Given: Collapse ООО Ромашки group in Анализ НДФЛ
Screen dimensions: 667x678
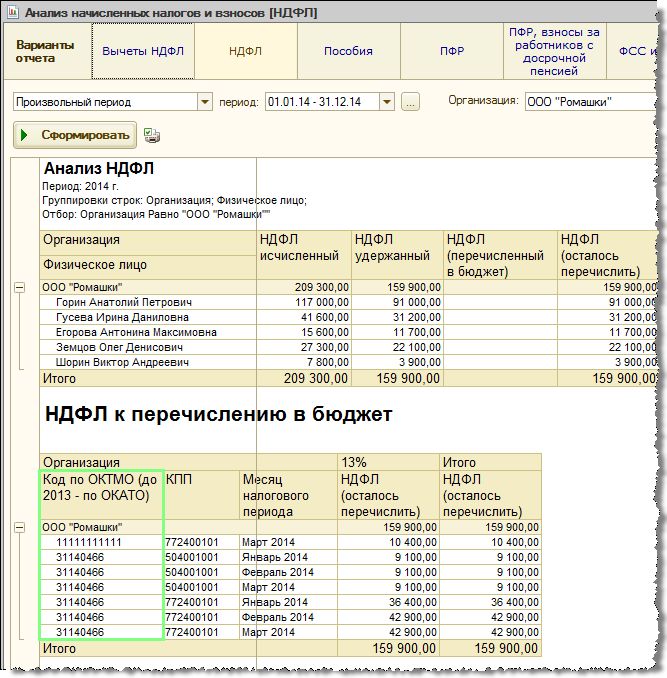Looking at the screenshot, I should [x=19, y=287].
